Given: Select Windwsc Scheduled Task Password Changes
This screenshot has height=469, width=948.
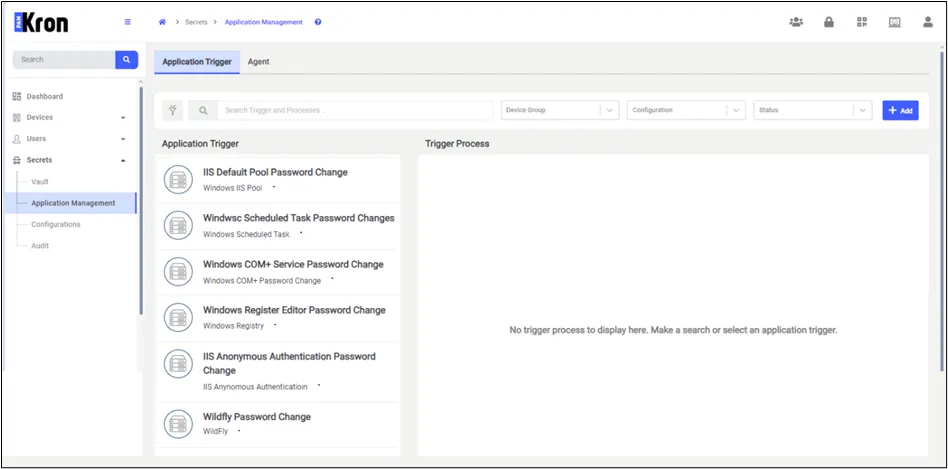Looking at the screenshot, I should (x=299, y=218).
